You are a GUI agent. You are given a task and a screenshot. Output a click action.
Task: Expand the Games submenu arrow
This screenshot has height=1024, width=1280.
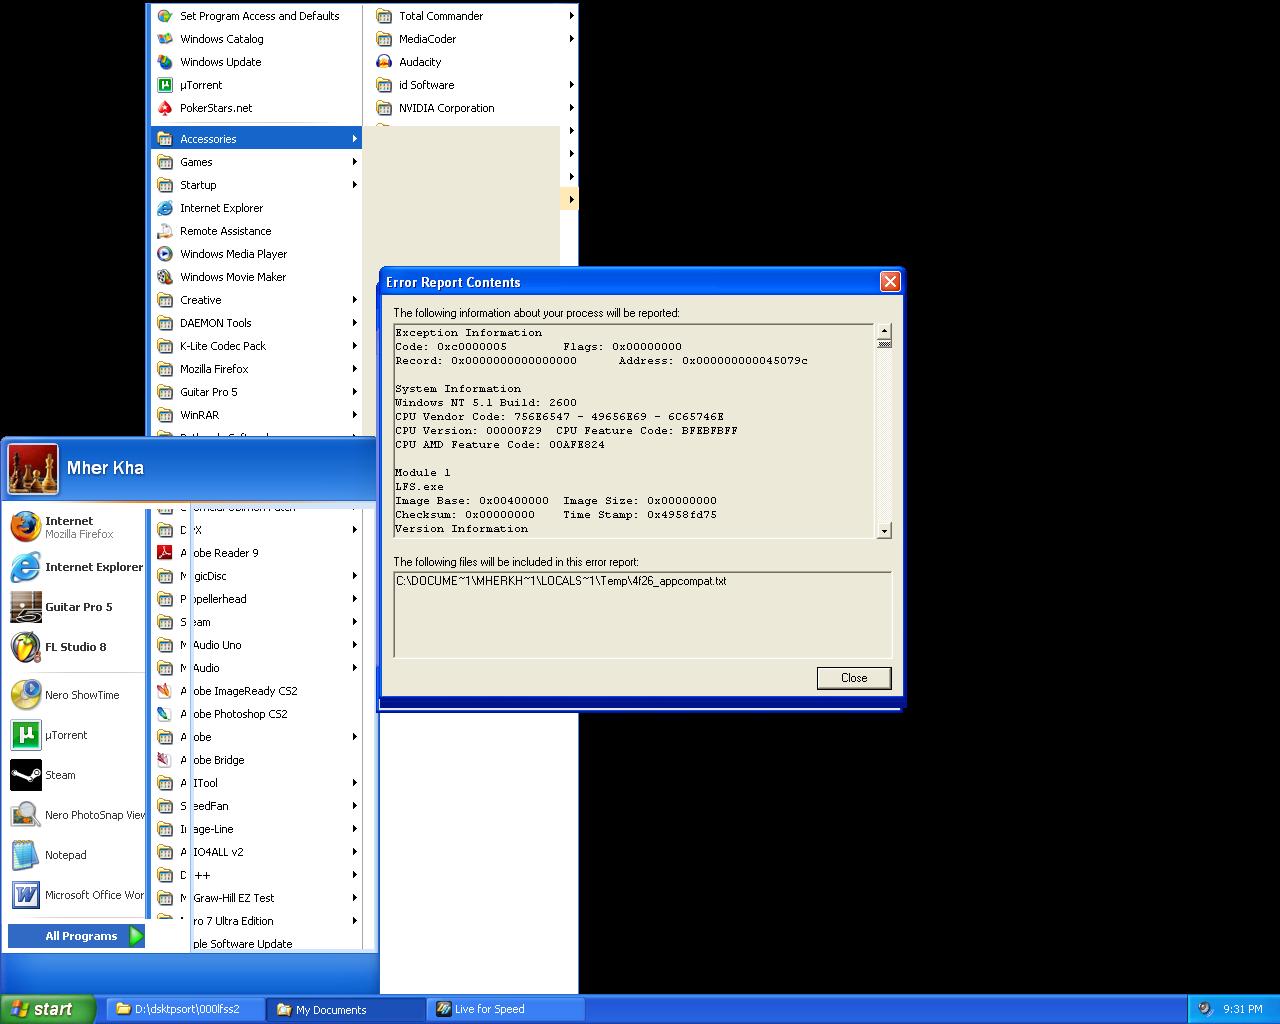[354, 162]
